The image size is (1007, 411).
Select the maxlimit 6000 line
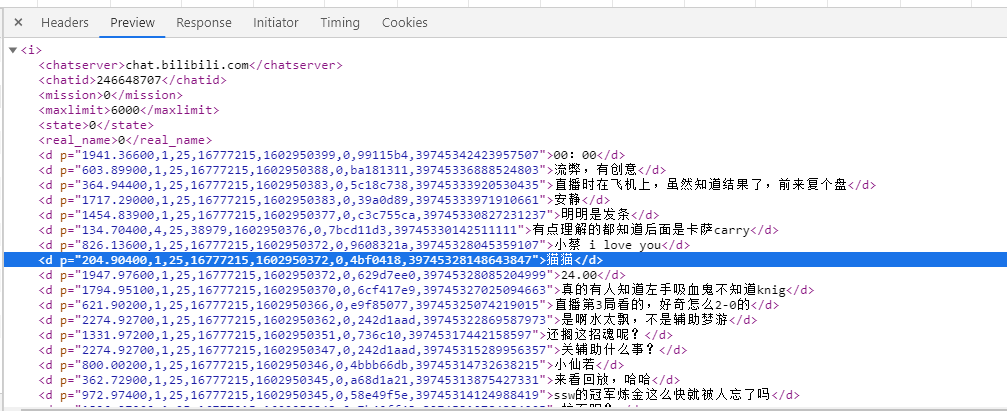(x=128, y=110)
